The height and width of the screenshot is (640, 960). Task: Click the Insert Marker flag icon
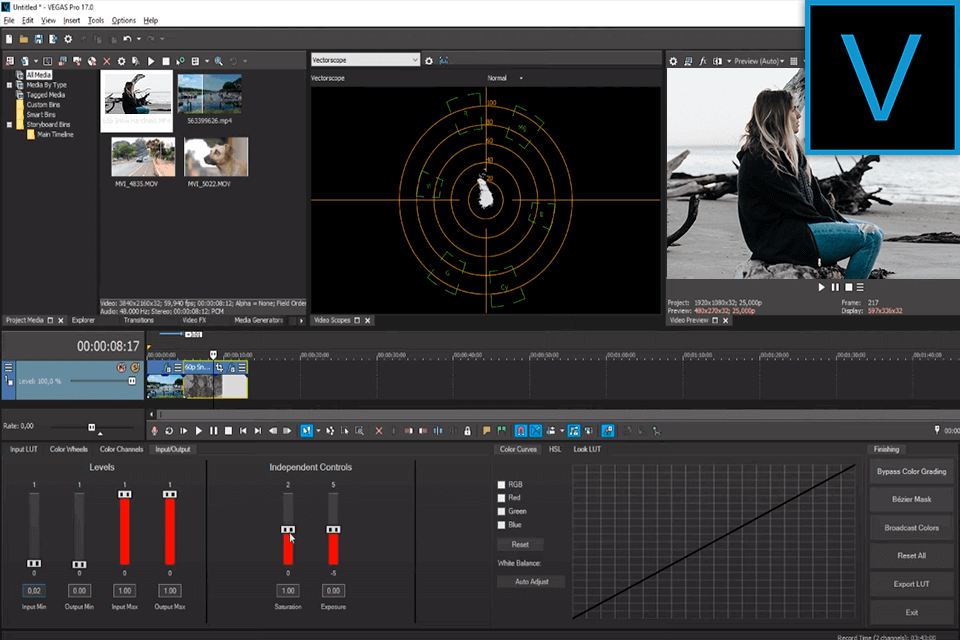(487, 431)
